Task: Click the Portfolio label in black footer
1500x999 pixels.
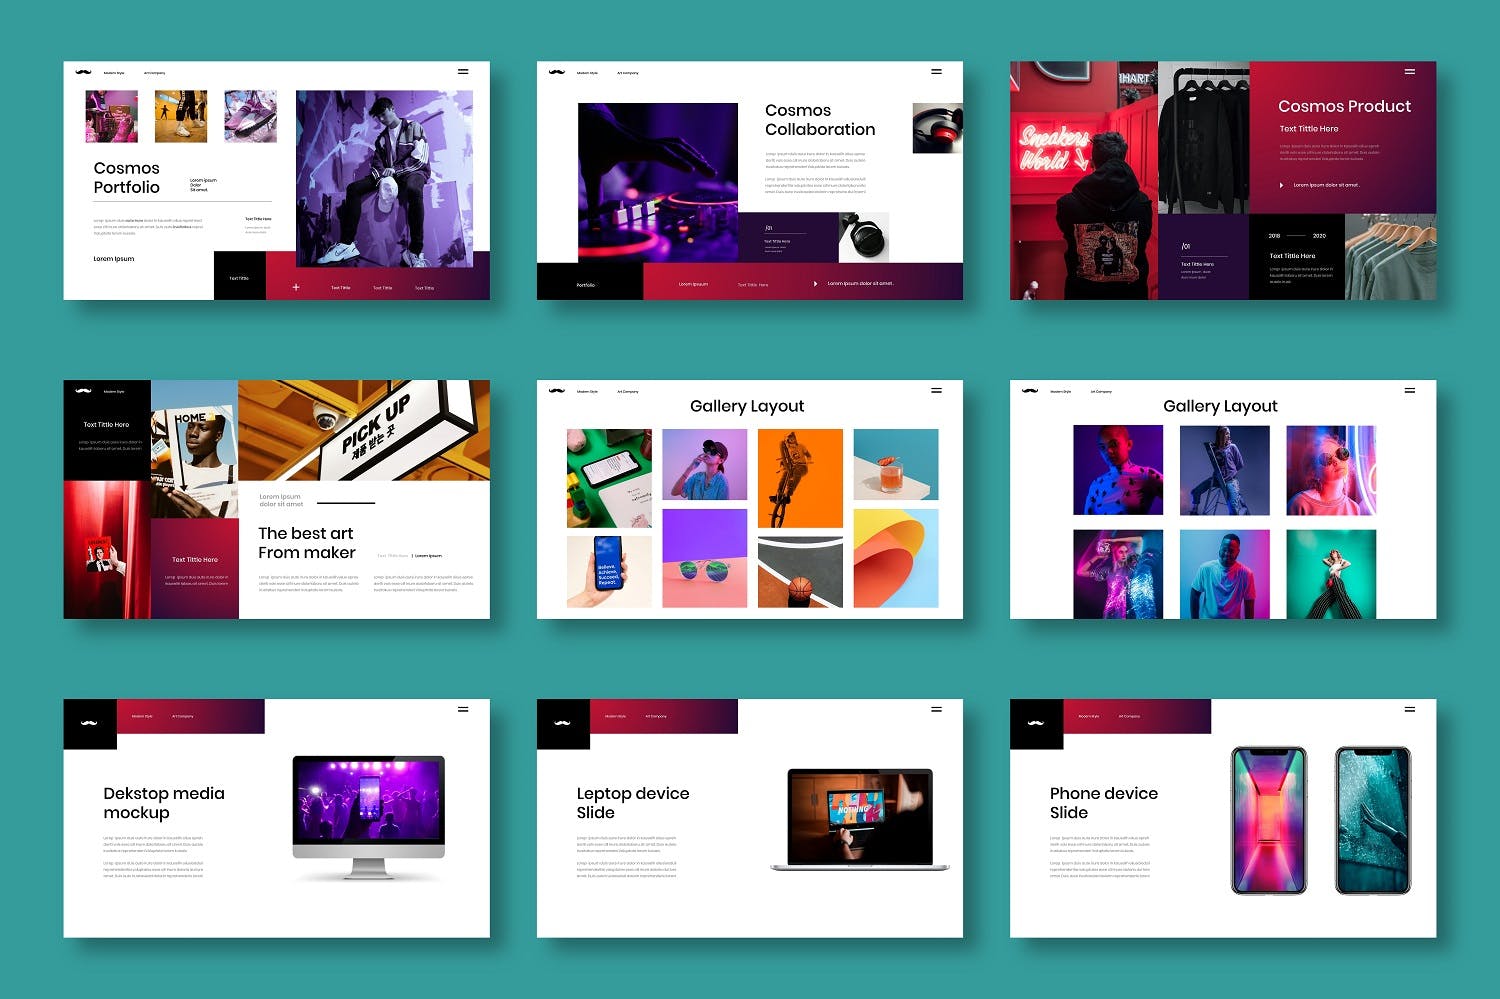Action: click(x=586, y=285)
